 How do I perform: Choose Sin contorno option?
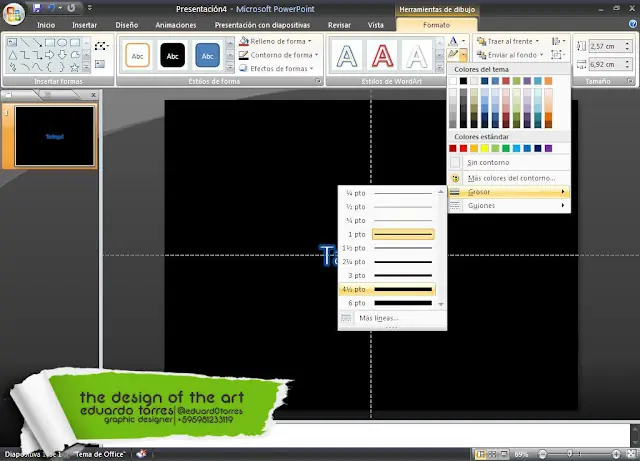coord(488,162)
